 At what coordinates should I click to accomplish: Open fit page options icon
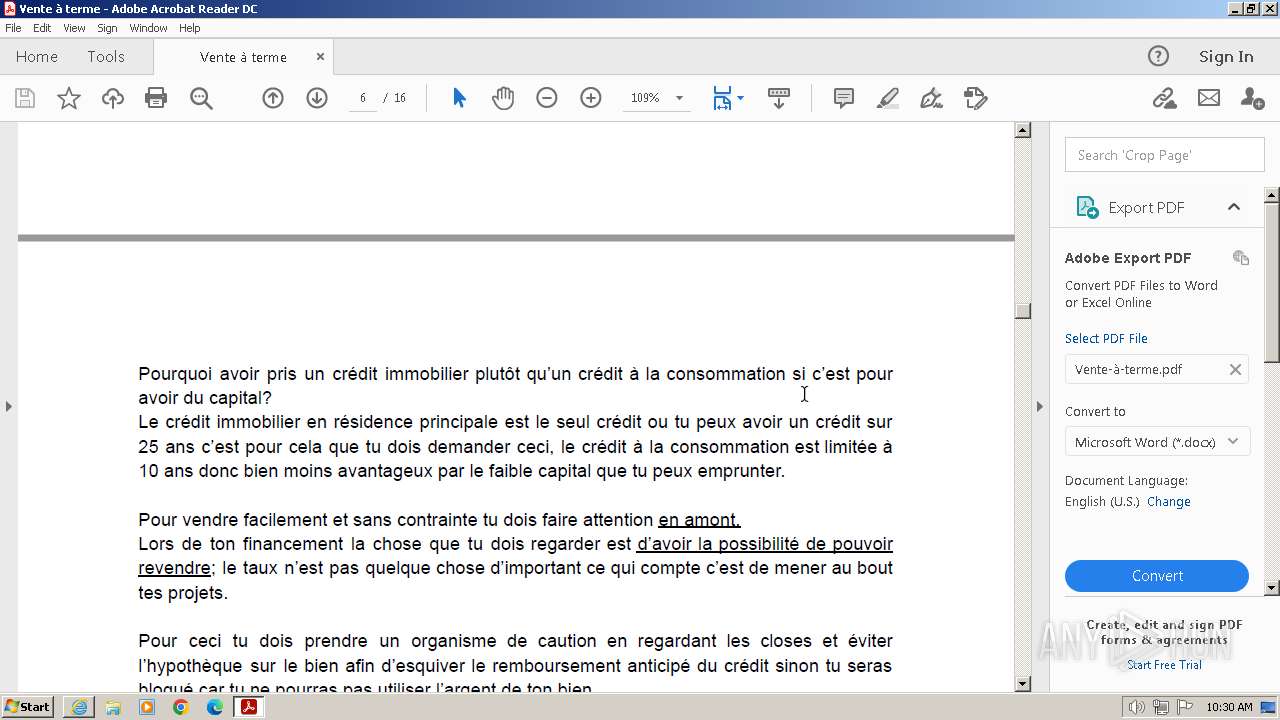[727, 98]
